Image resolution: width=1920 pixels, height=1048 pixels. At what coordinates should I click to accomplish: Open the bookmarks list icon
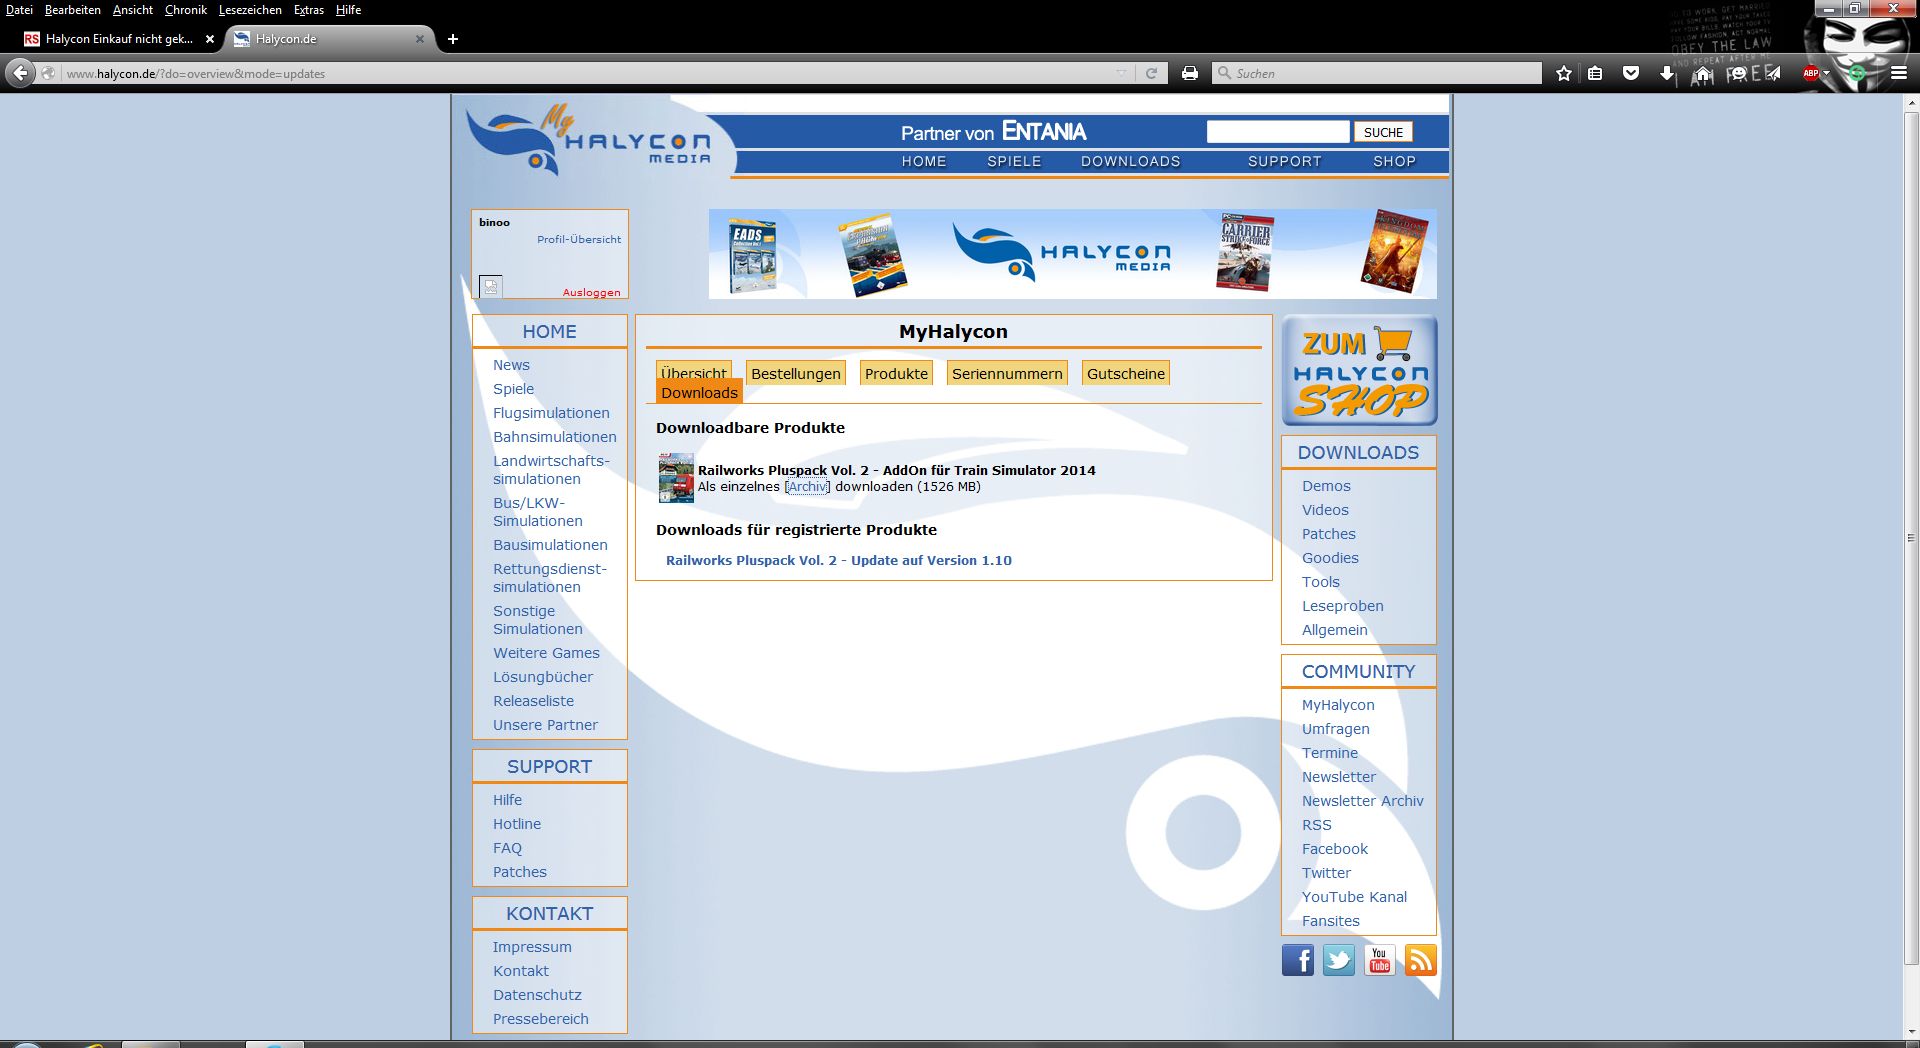1596,73
